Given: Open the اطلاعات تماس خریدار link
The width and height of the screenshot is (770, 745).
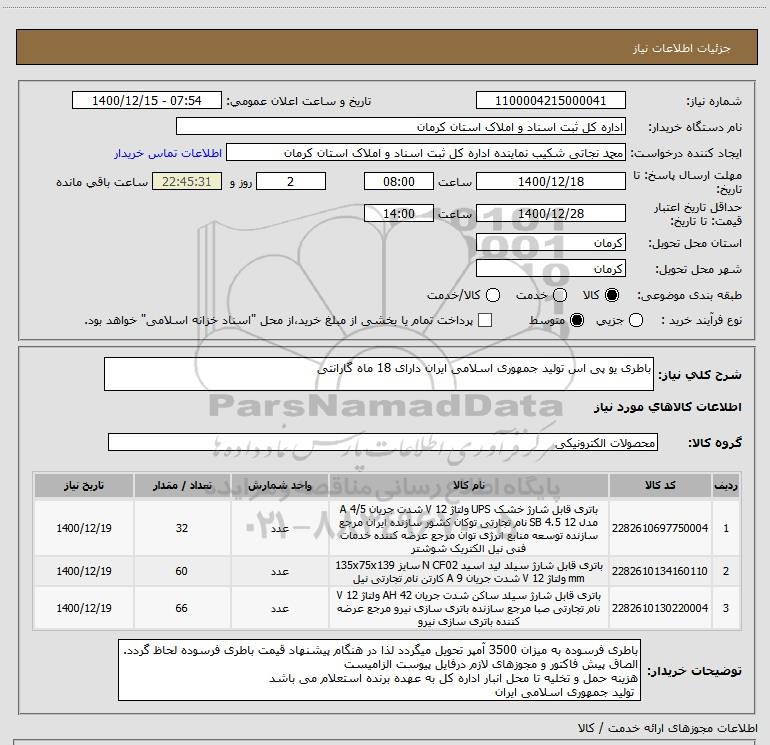Looking at the screenshot, I should point(168,153).
